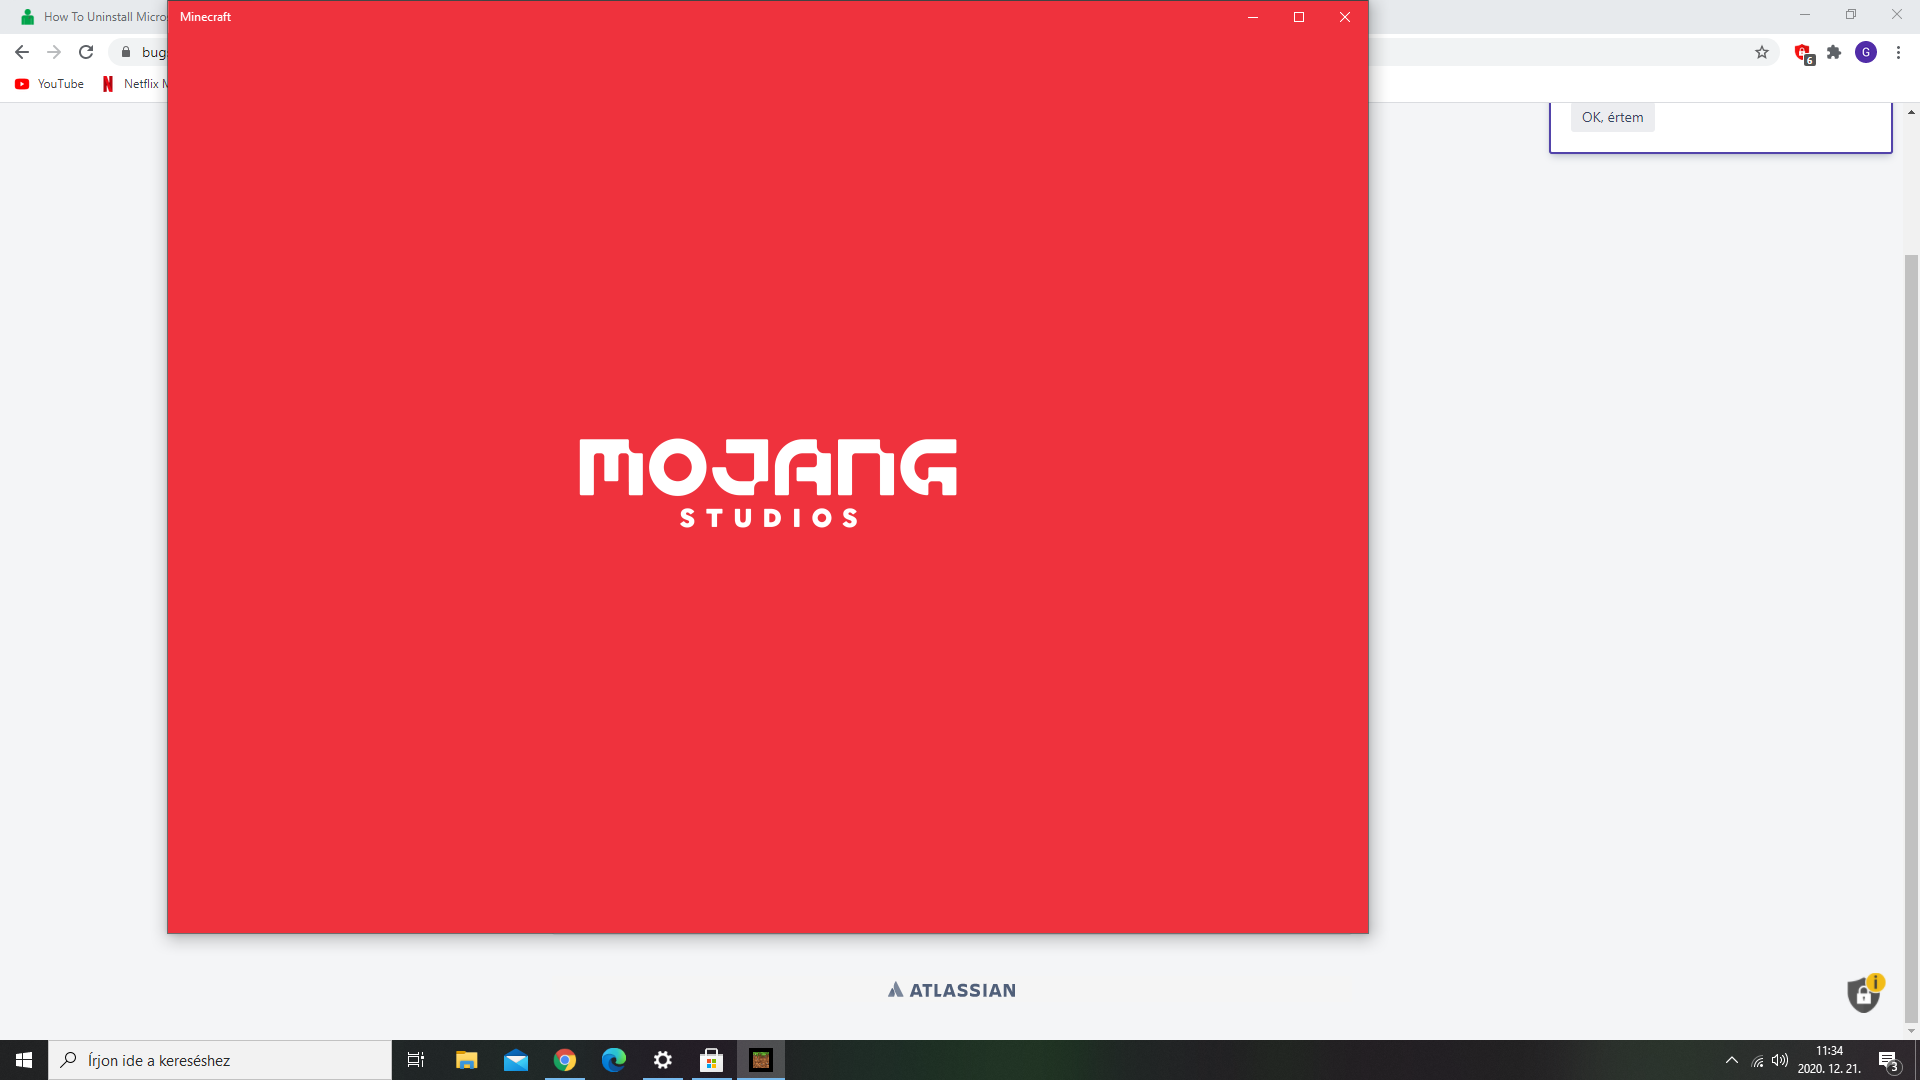This screenshot has width=1920, height=1080.
Task: Reload the browser page
Action: point(86,52)
